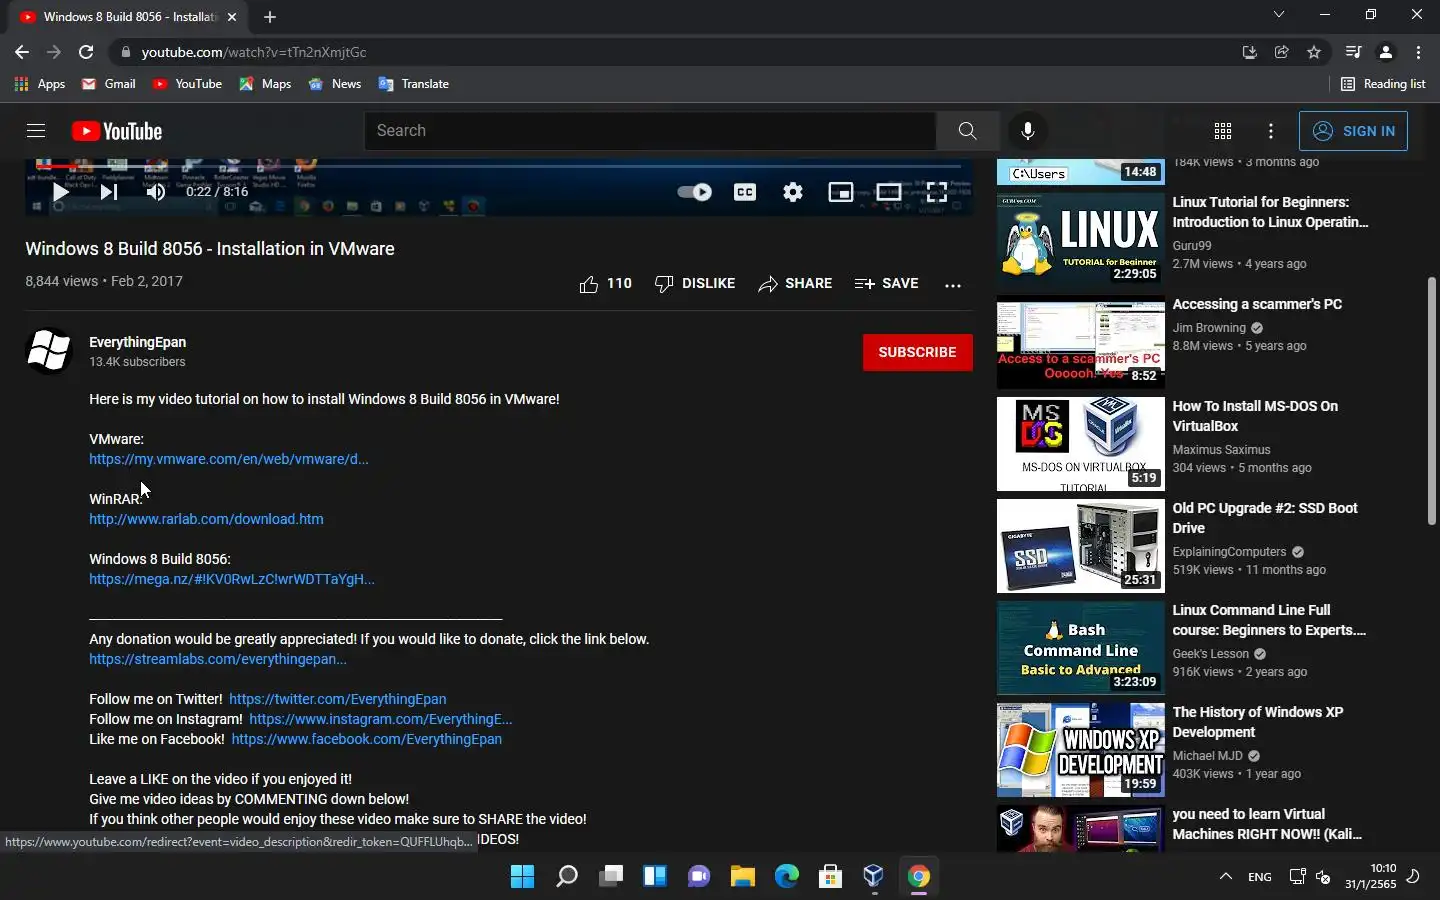1440x900 pixels.
Task: Bookmark this page with star
Action: tap(1314, 52)
